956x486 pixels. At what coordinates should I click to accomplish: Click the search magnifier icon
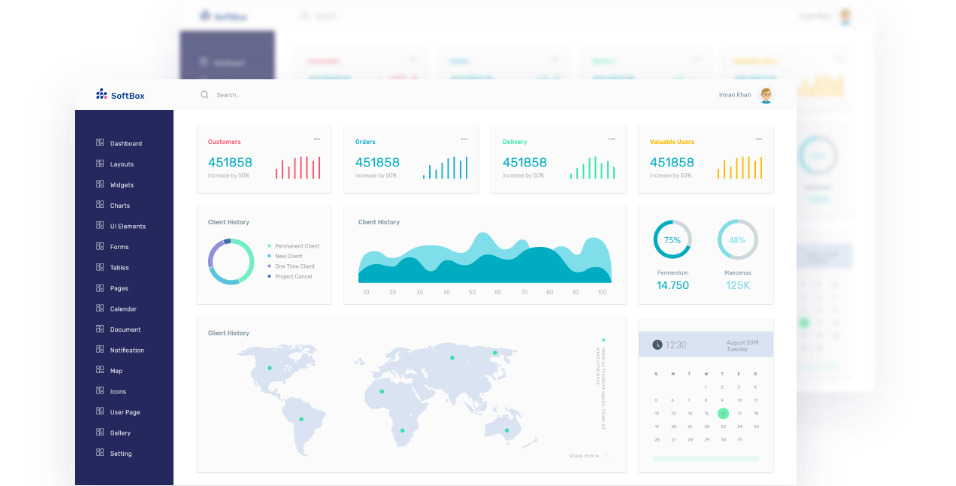[x=205, y=95]
